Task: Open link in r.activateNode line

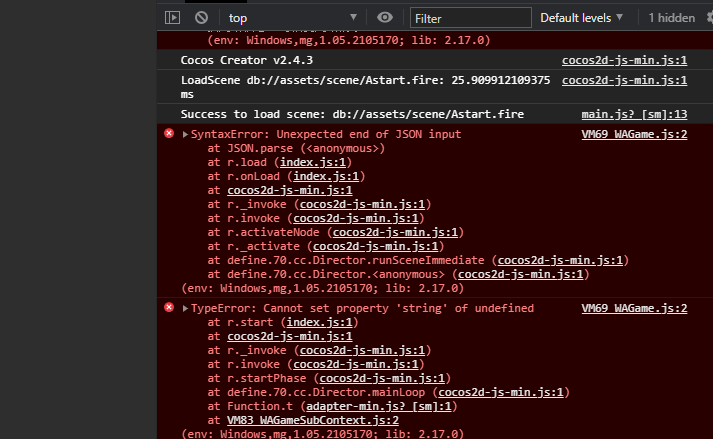Action: (x=395, y=232)
